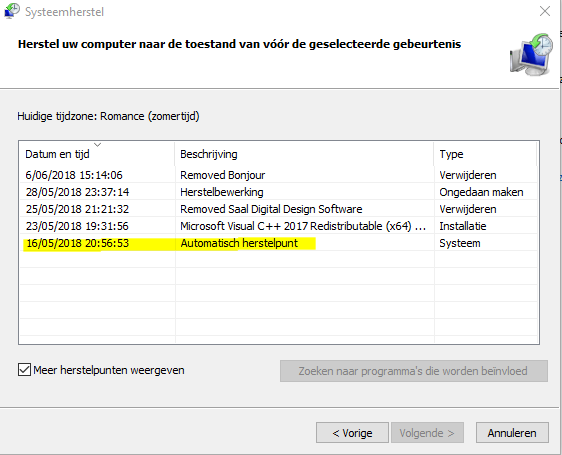Click Zoeken naar programma's die worden beïnvloed
This screenshot has width=562, height=455.
coord(414,371)
